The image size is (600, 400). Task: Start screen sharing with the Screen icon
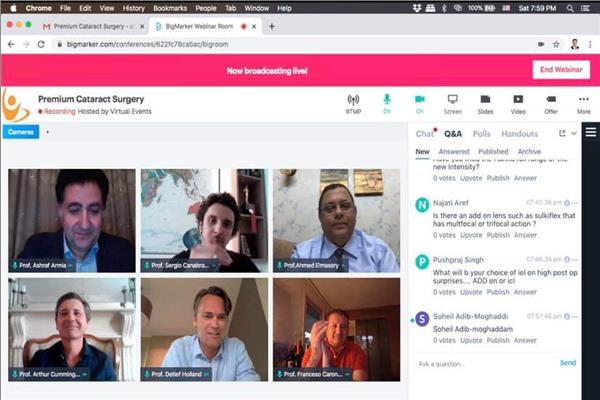[x=452, y=103]
